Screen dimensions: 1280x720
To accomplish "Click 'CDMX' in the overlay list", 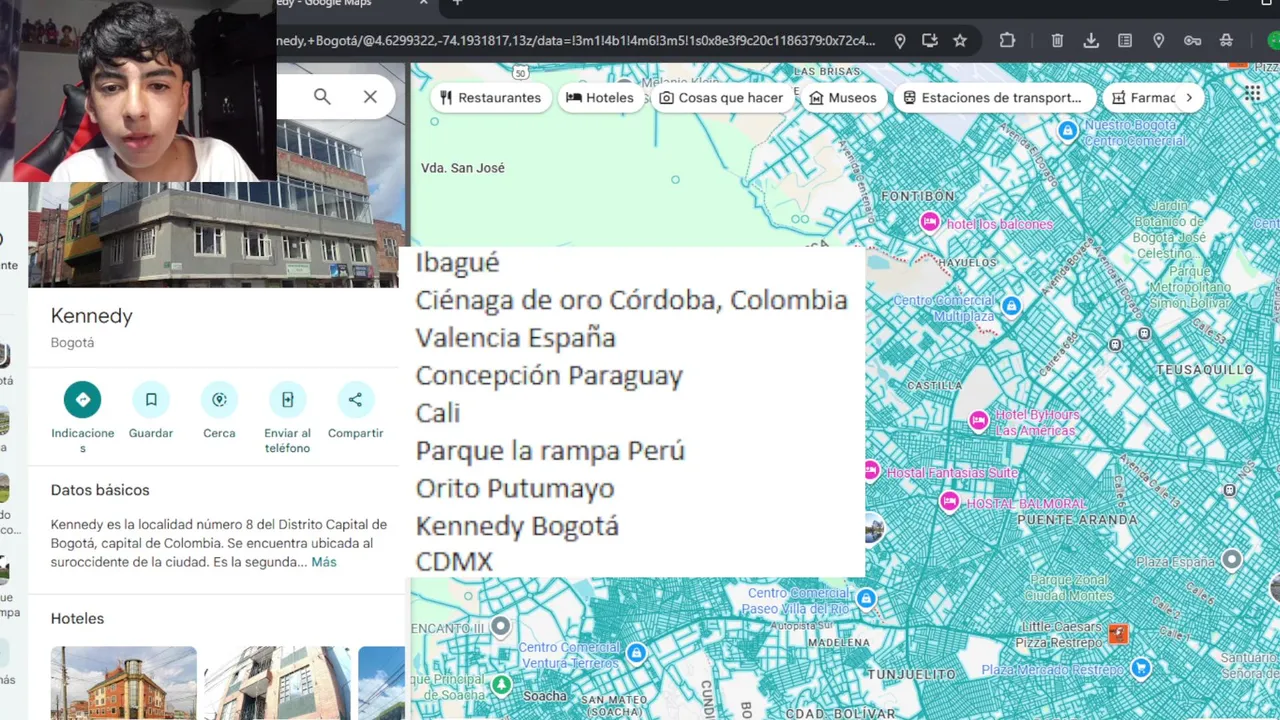I will [x=454, y=562].
